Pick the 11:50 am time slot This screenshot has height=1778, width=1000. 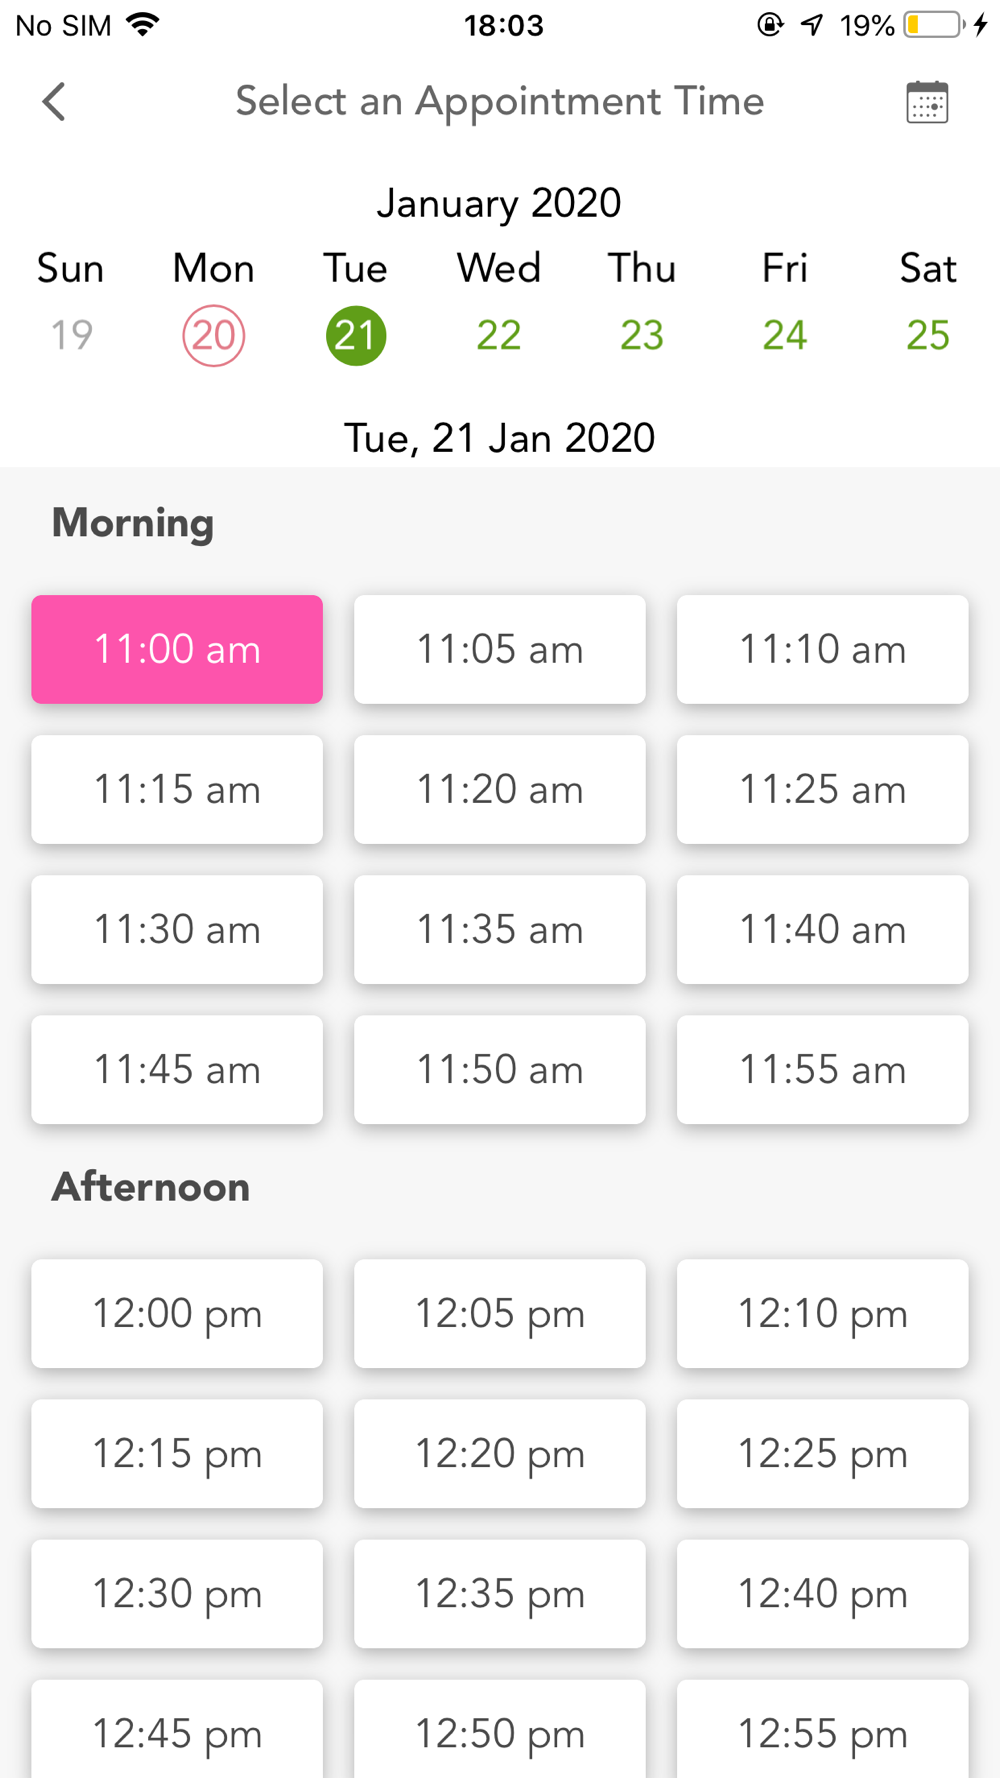(500, 1069)
